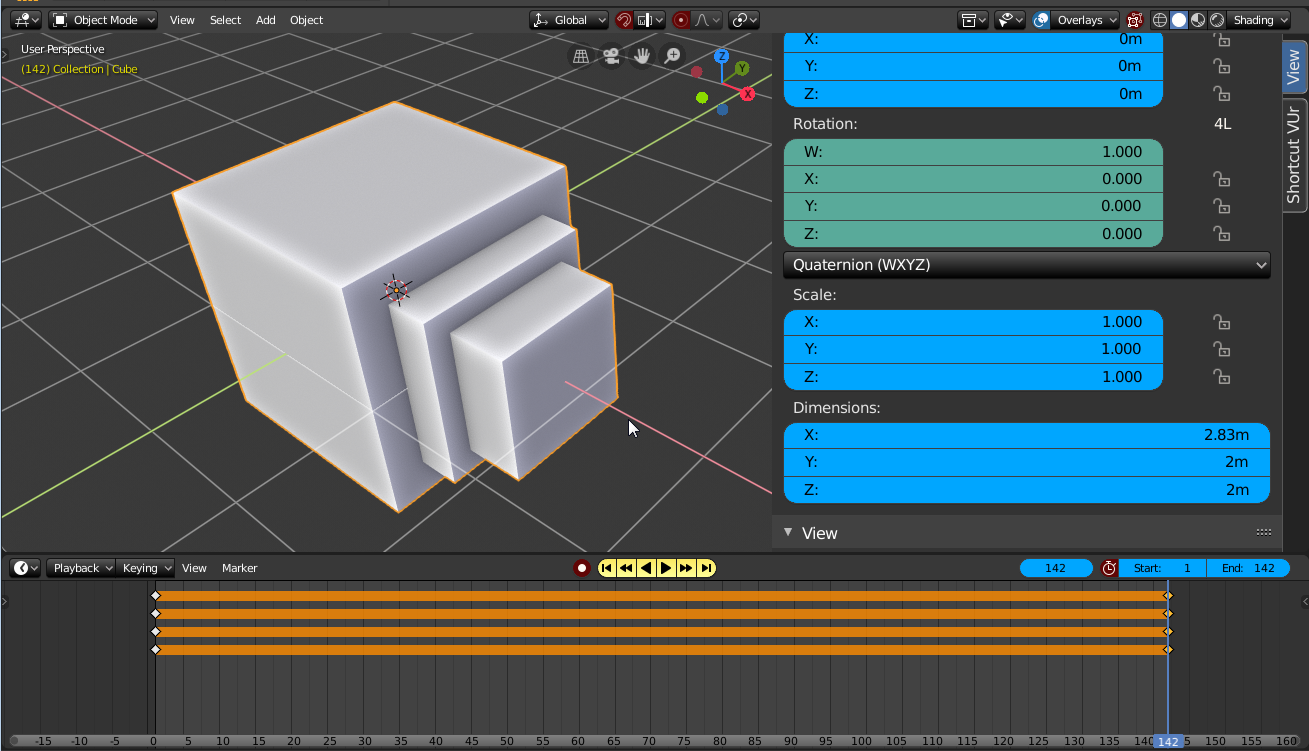Click the hand pan-view icon
The image size is (1309, 751).
point(642,56)
